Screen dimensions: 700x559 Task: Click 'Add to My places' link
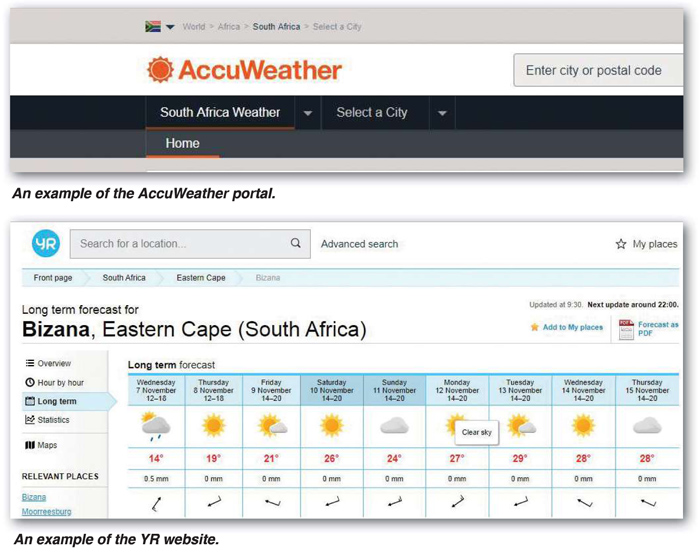(x=573, y=327)
